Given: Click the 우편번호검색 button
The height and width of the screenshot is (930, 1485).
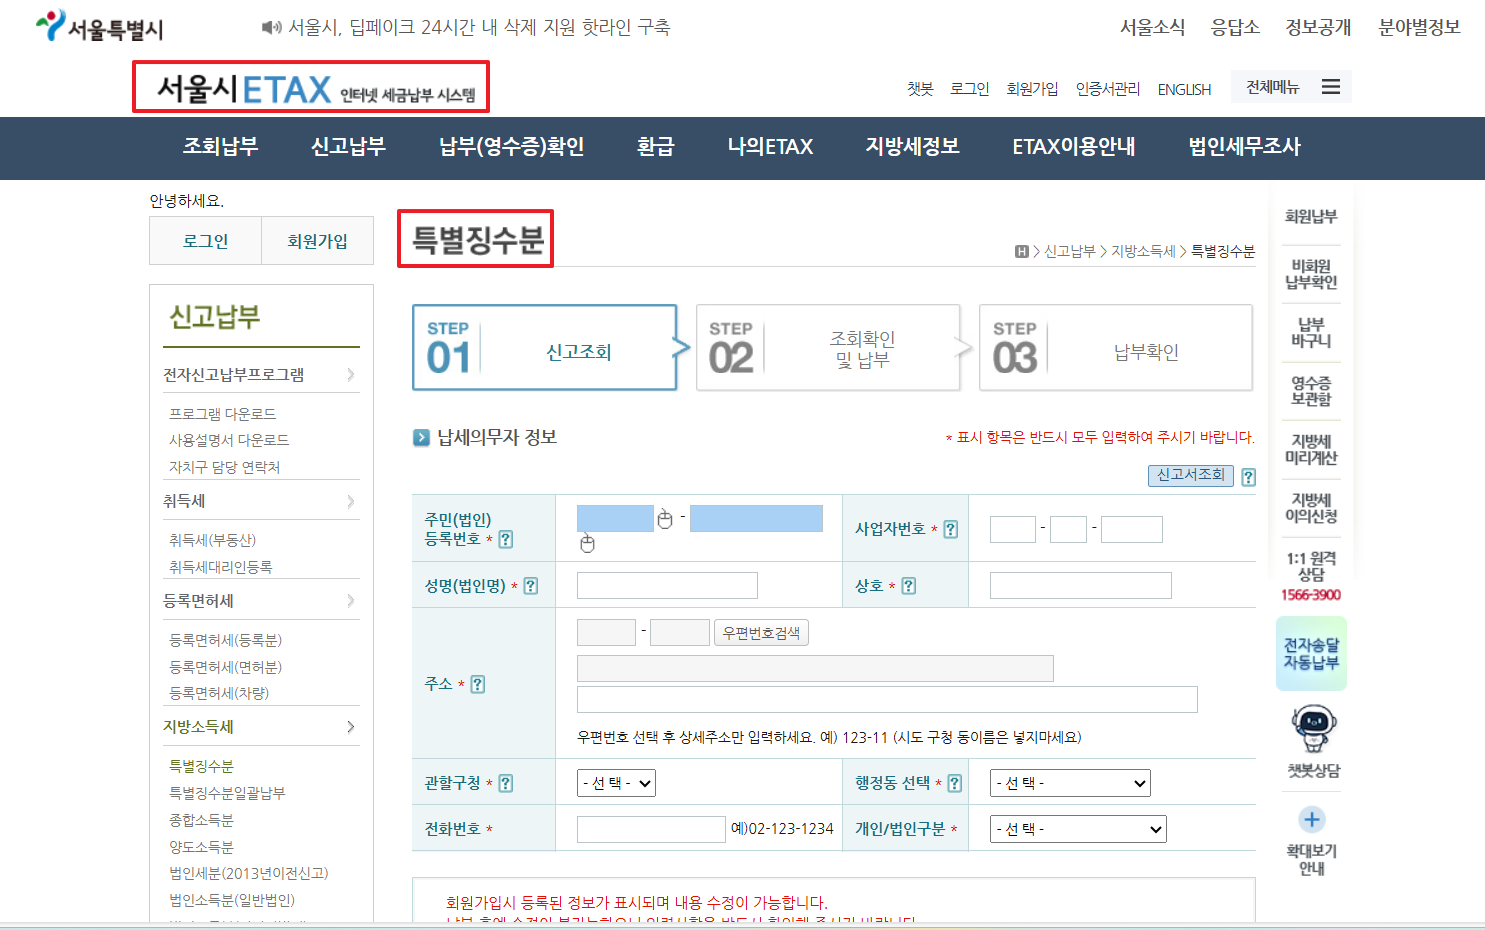Looking at the screenshot, I should click(x=761, y=633).
